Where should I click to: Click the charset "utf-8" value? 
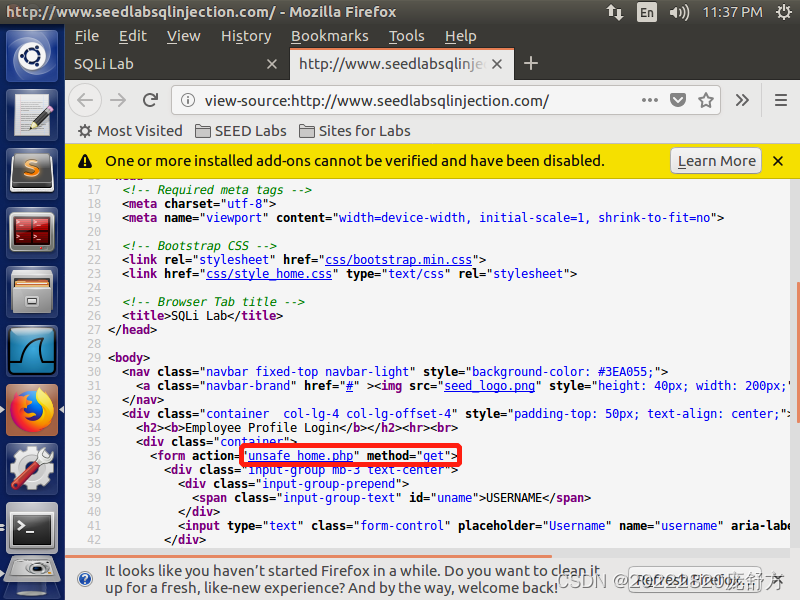(x=244, y=204)
